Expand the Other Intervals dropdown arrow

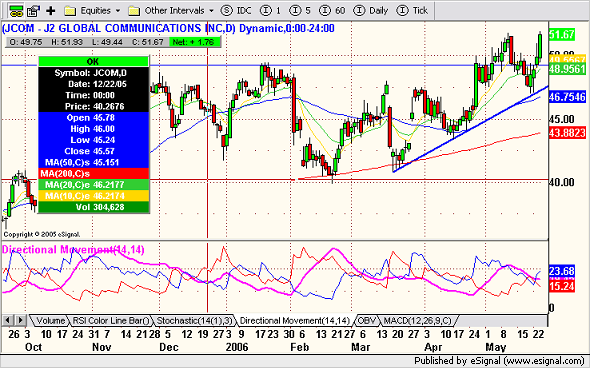pyautogui.click(x=211, y=11)
